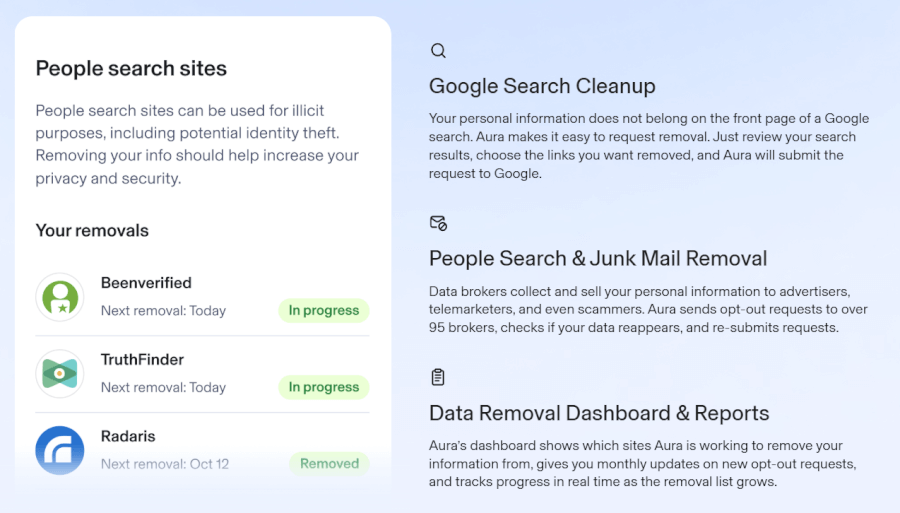900x513 pixels.
Task: Click TruthFinder Next removal: Today text
Action: point(163,387)
